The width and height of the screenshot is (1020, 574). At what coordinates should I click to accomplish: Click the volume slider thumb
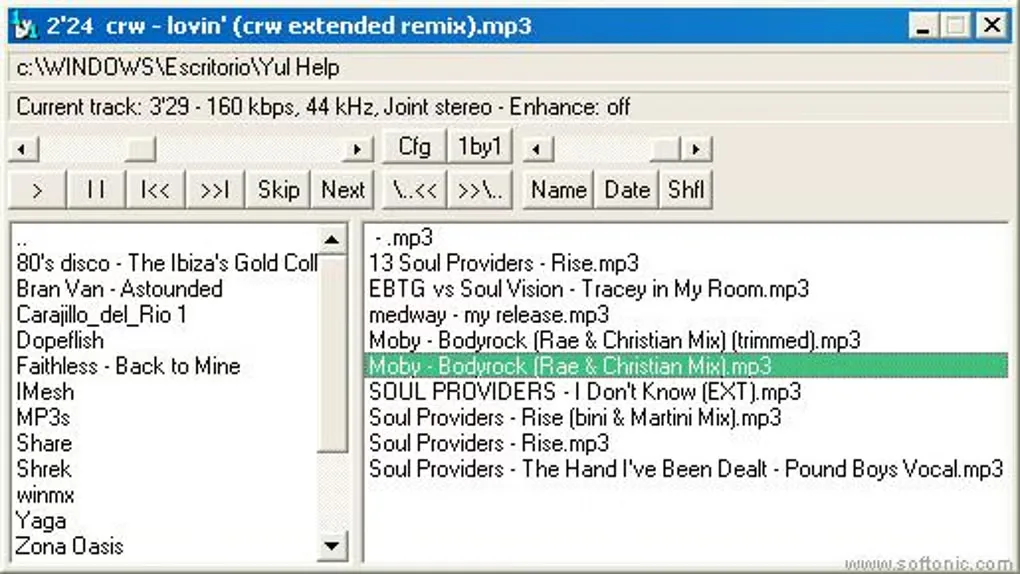tap(665, 149)
